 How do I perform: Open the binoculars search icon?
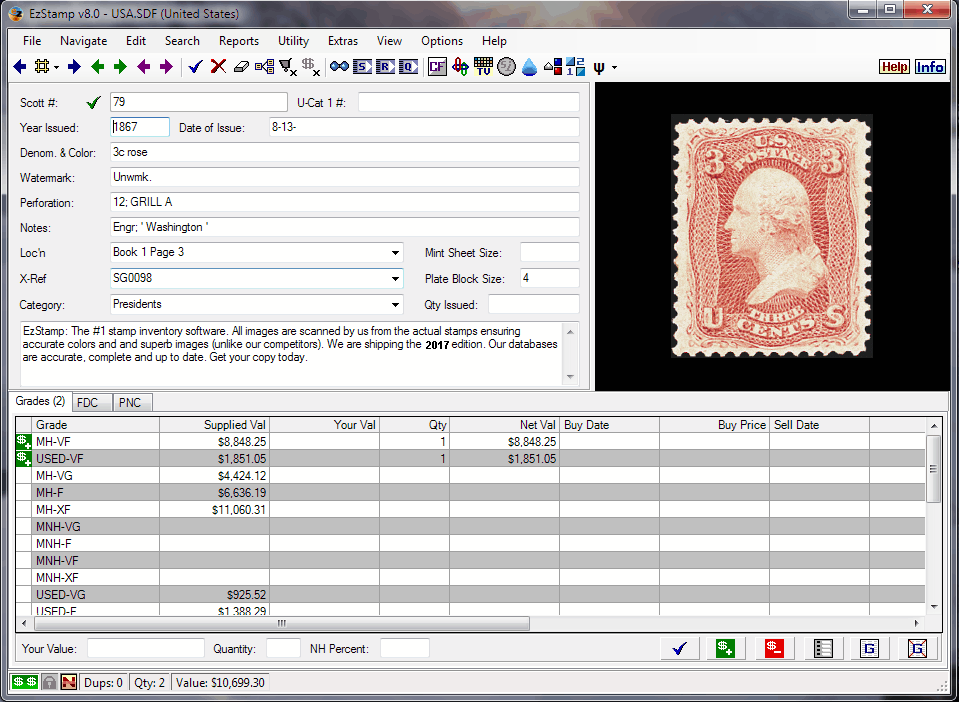(x=340, y=66)
